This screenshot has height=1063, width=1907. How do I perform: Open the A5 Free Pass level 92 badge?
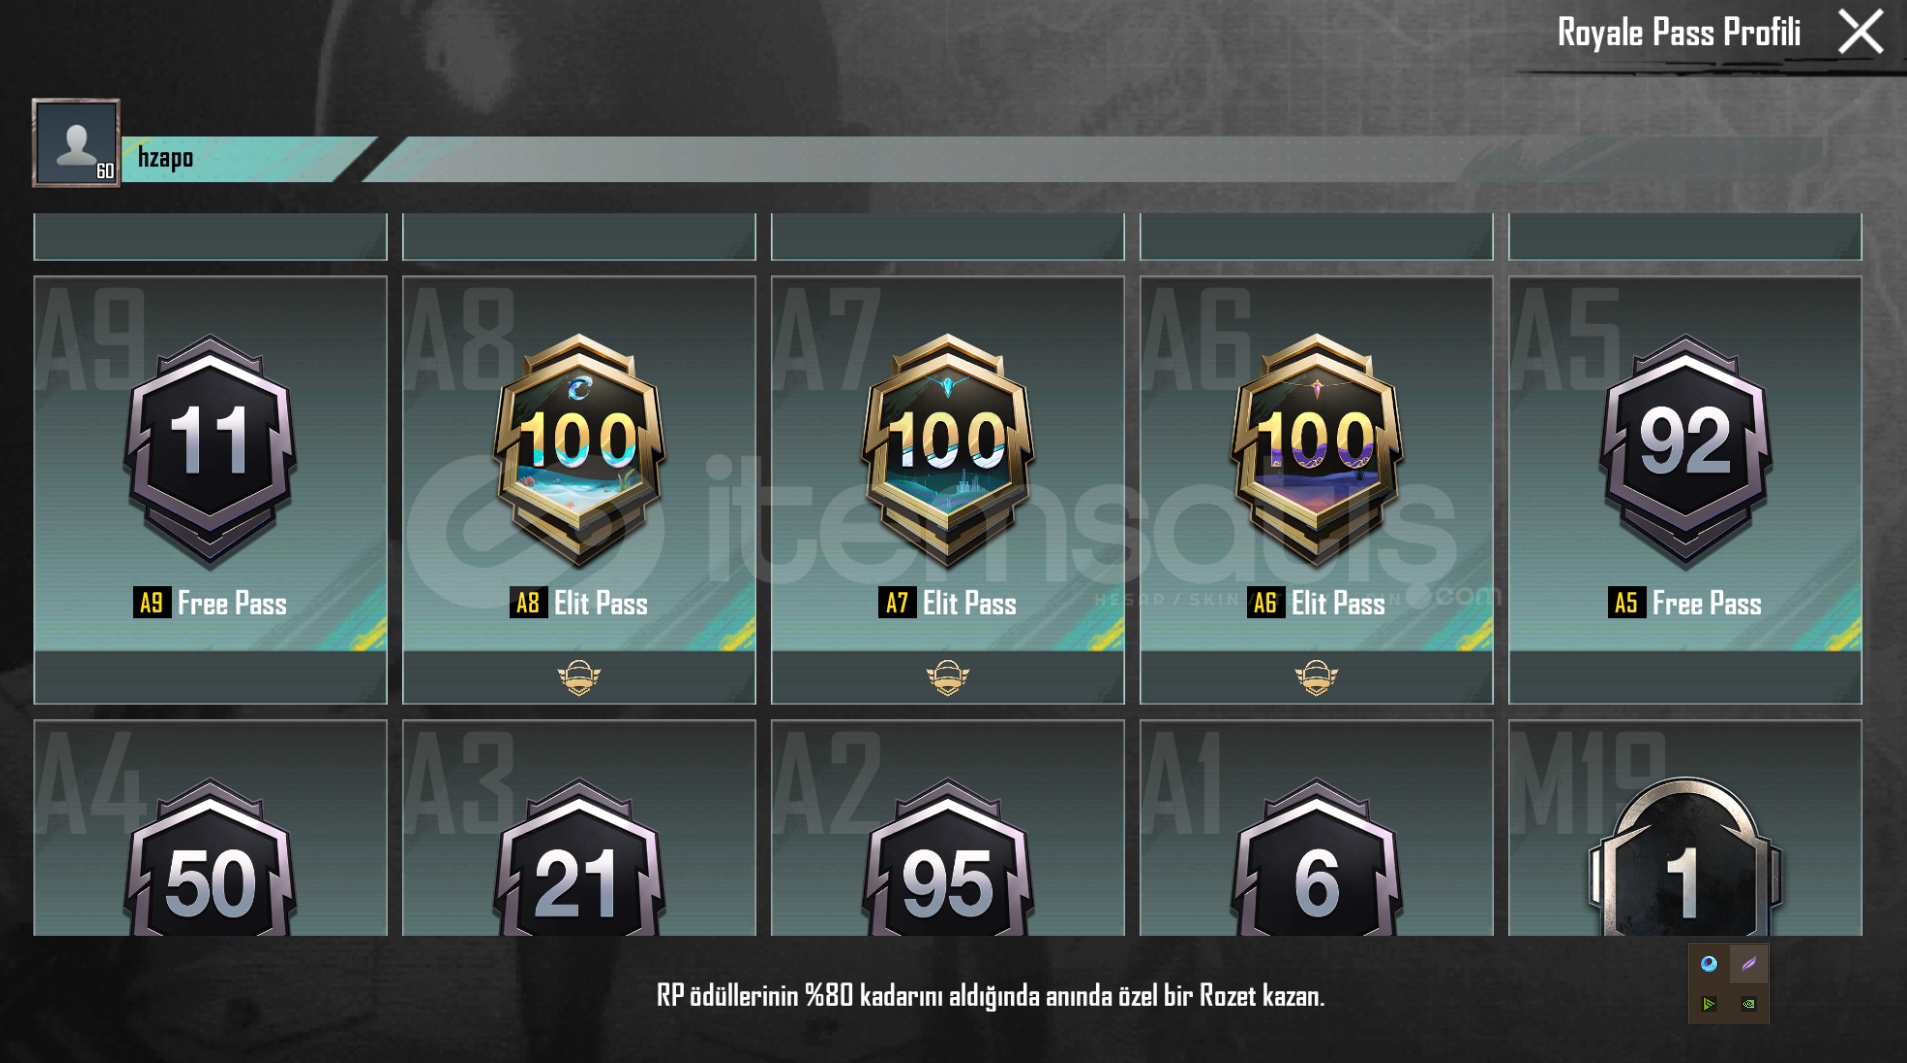click(x=1685, y=450)
